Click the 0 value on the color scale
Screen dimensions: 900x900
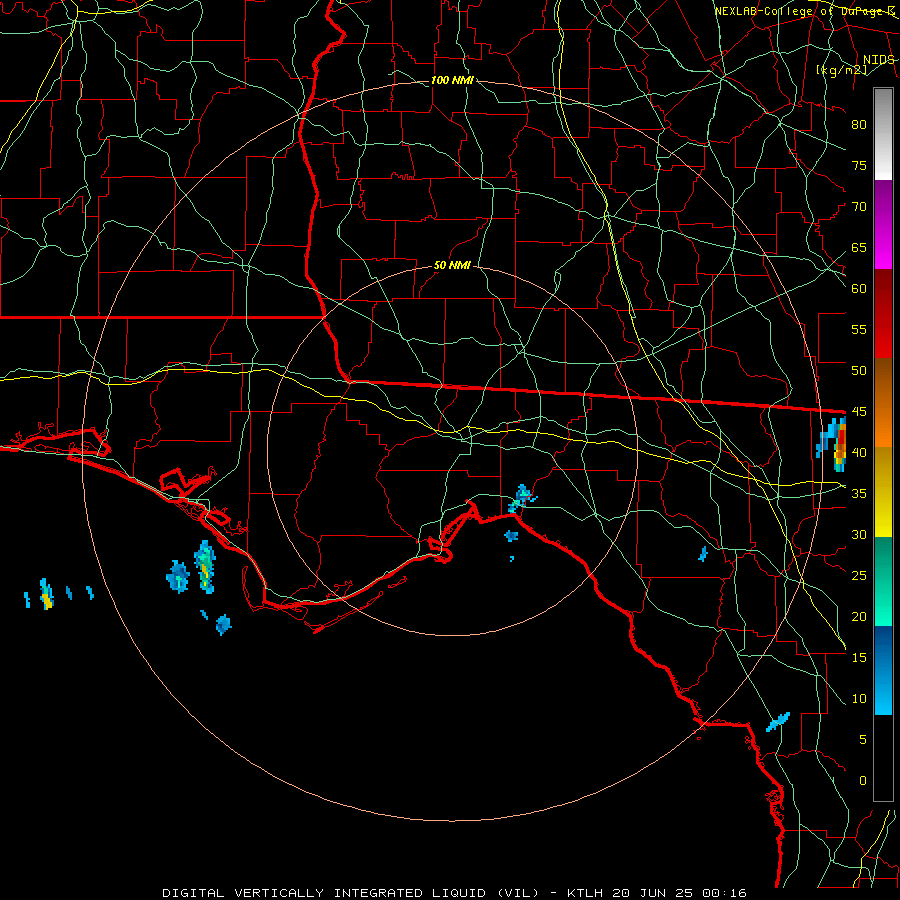point(863,781)
